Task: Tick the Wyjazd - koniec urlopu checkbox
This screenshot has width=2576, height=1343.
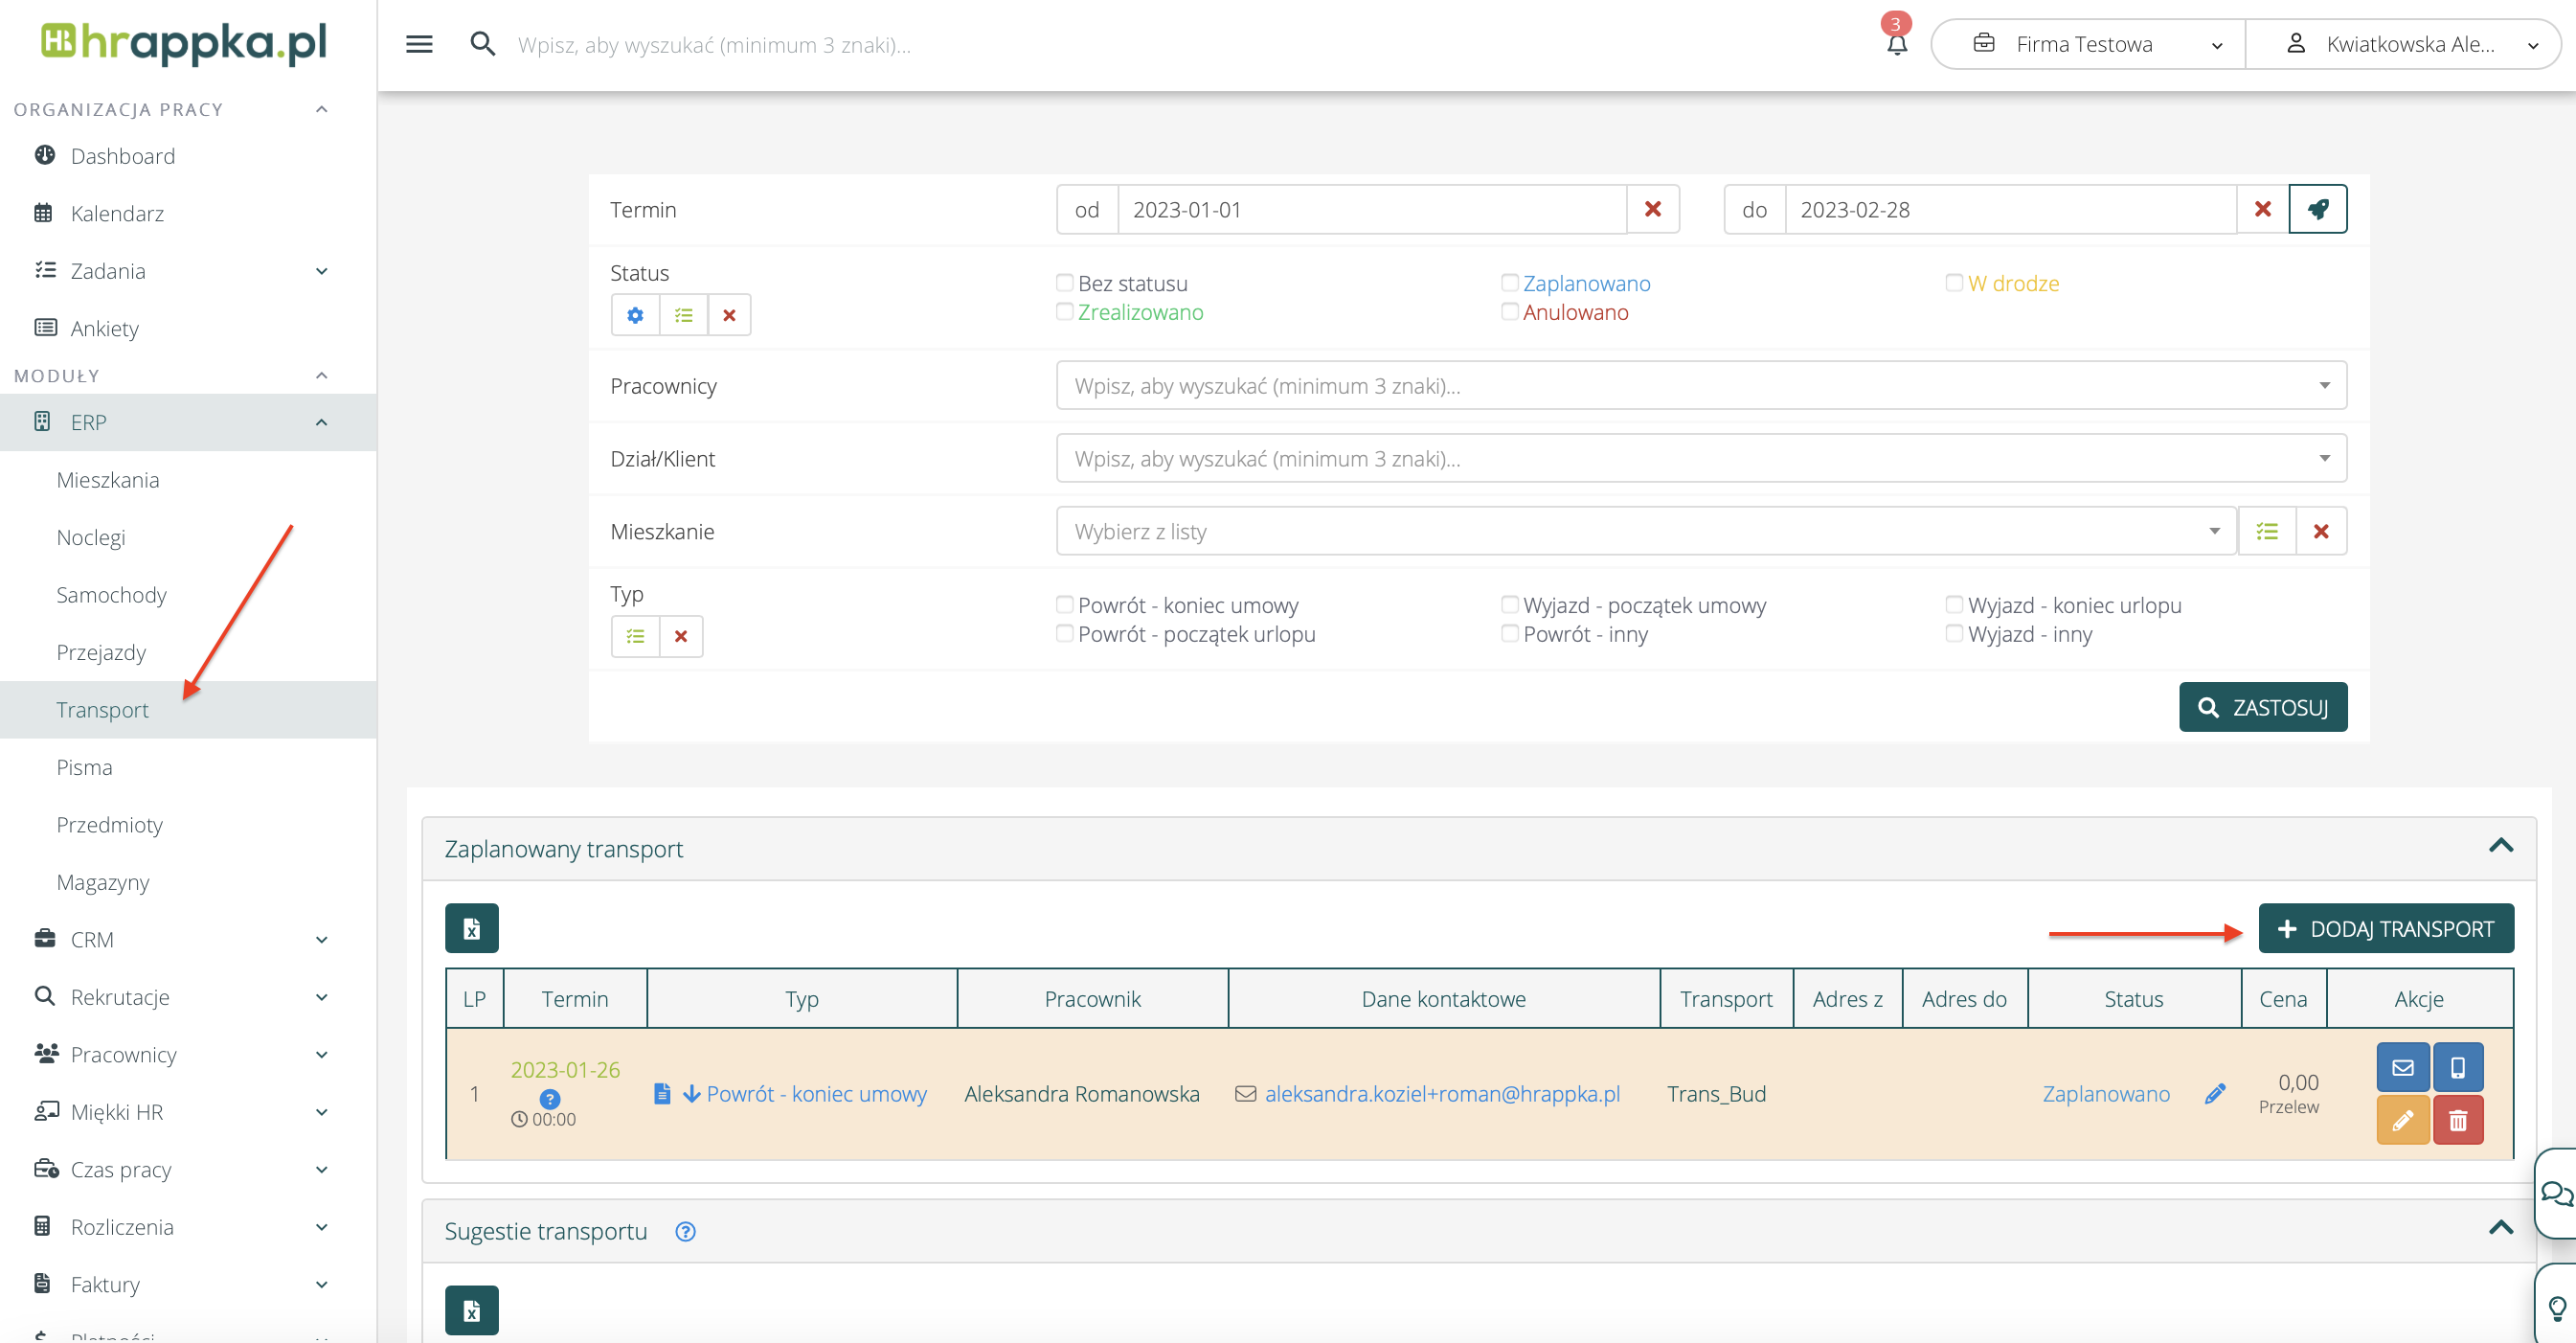Action: [1953, 604]
